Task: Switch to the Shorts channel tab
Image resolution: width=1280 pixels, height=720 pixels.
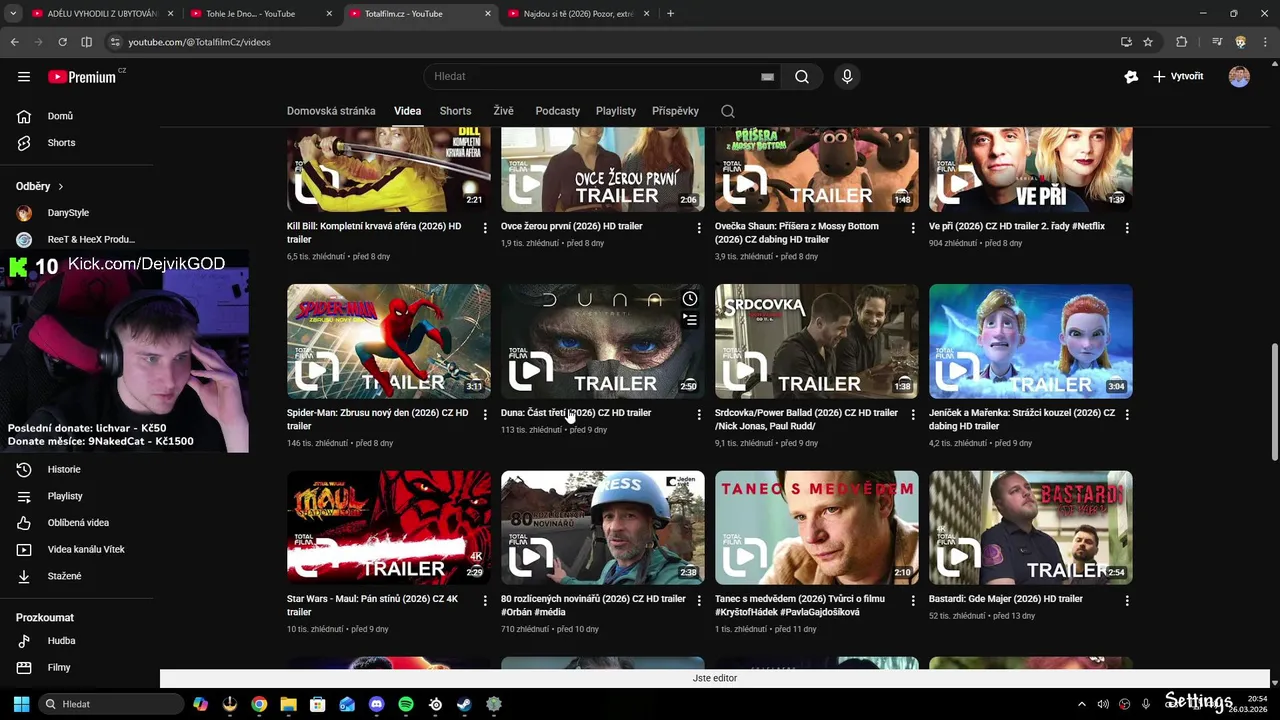Action: click(x=455, y=111)
